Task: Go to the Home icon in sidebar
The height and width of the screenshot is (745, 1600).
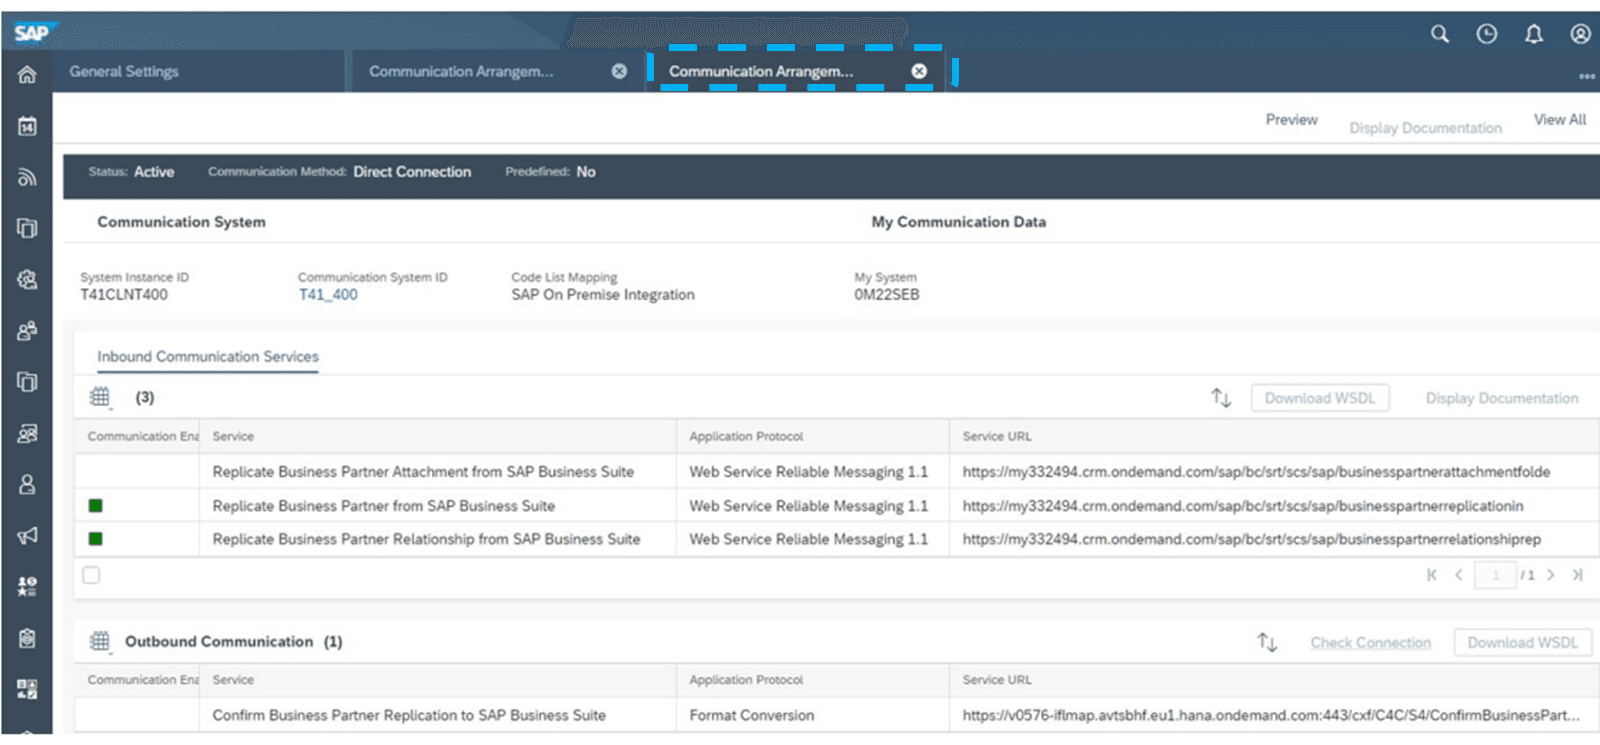Action: 27,75
